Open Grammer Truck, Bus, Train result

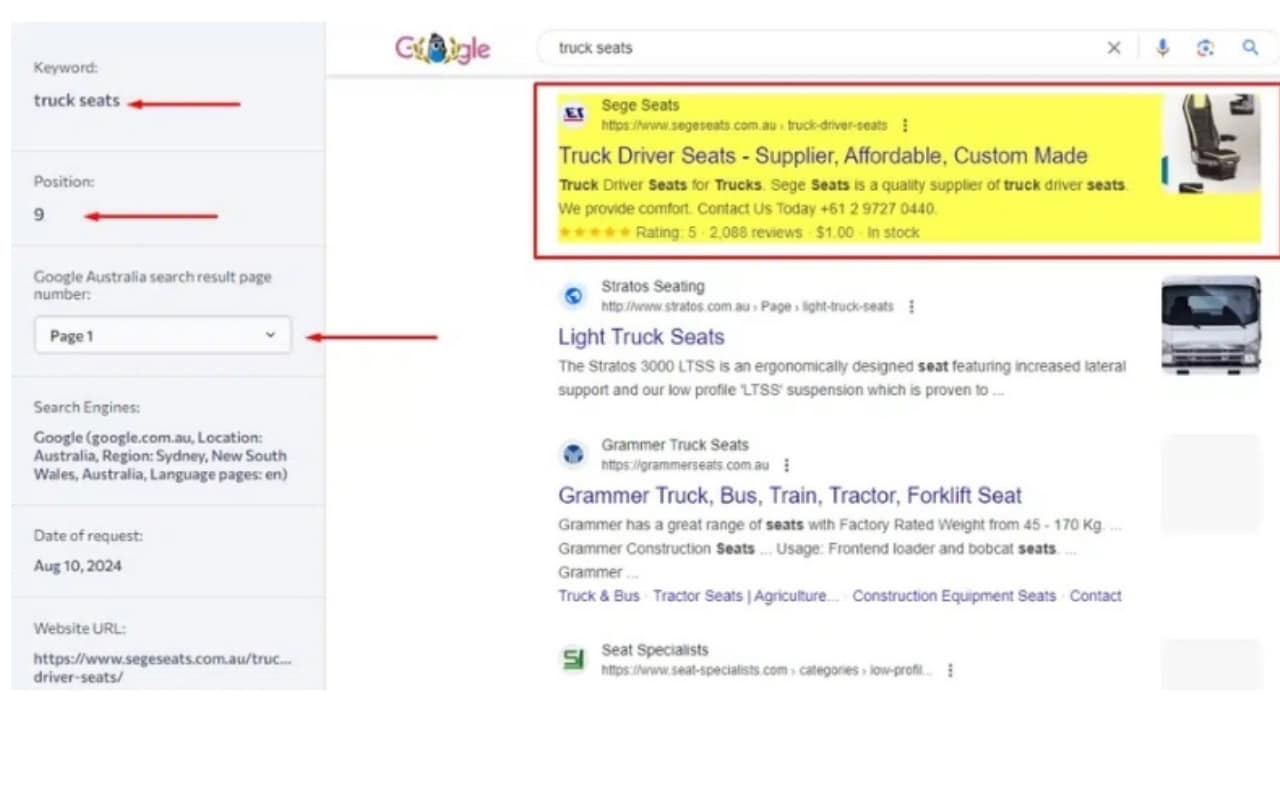pyautogui.click(x=789, y=496)
